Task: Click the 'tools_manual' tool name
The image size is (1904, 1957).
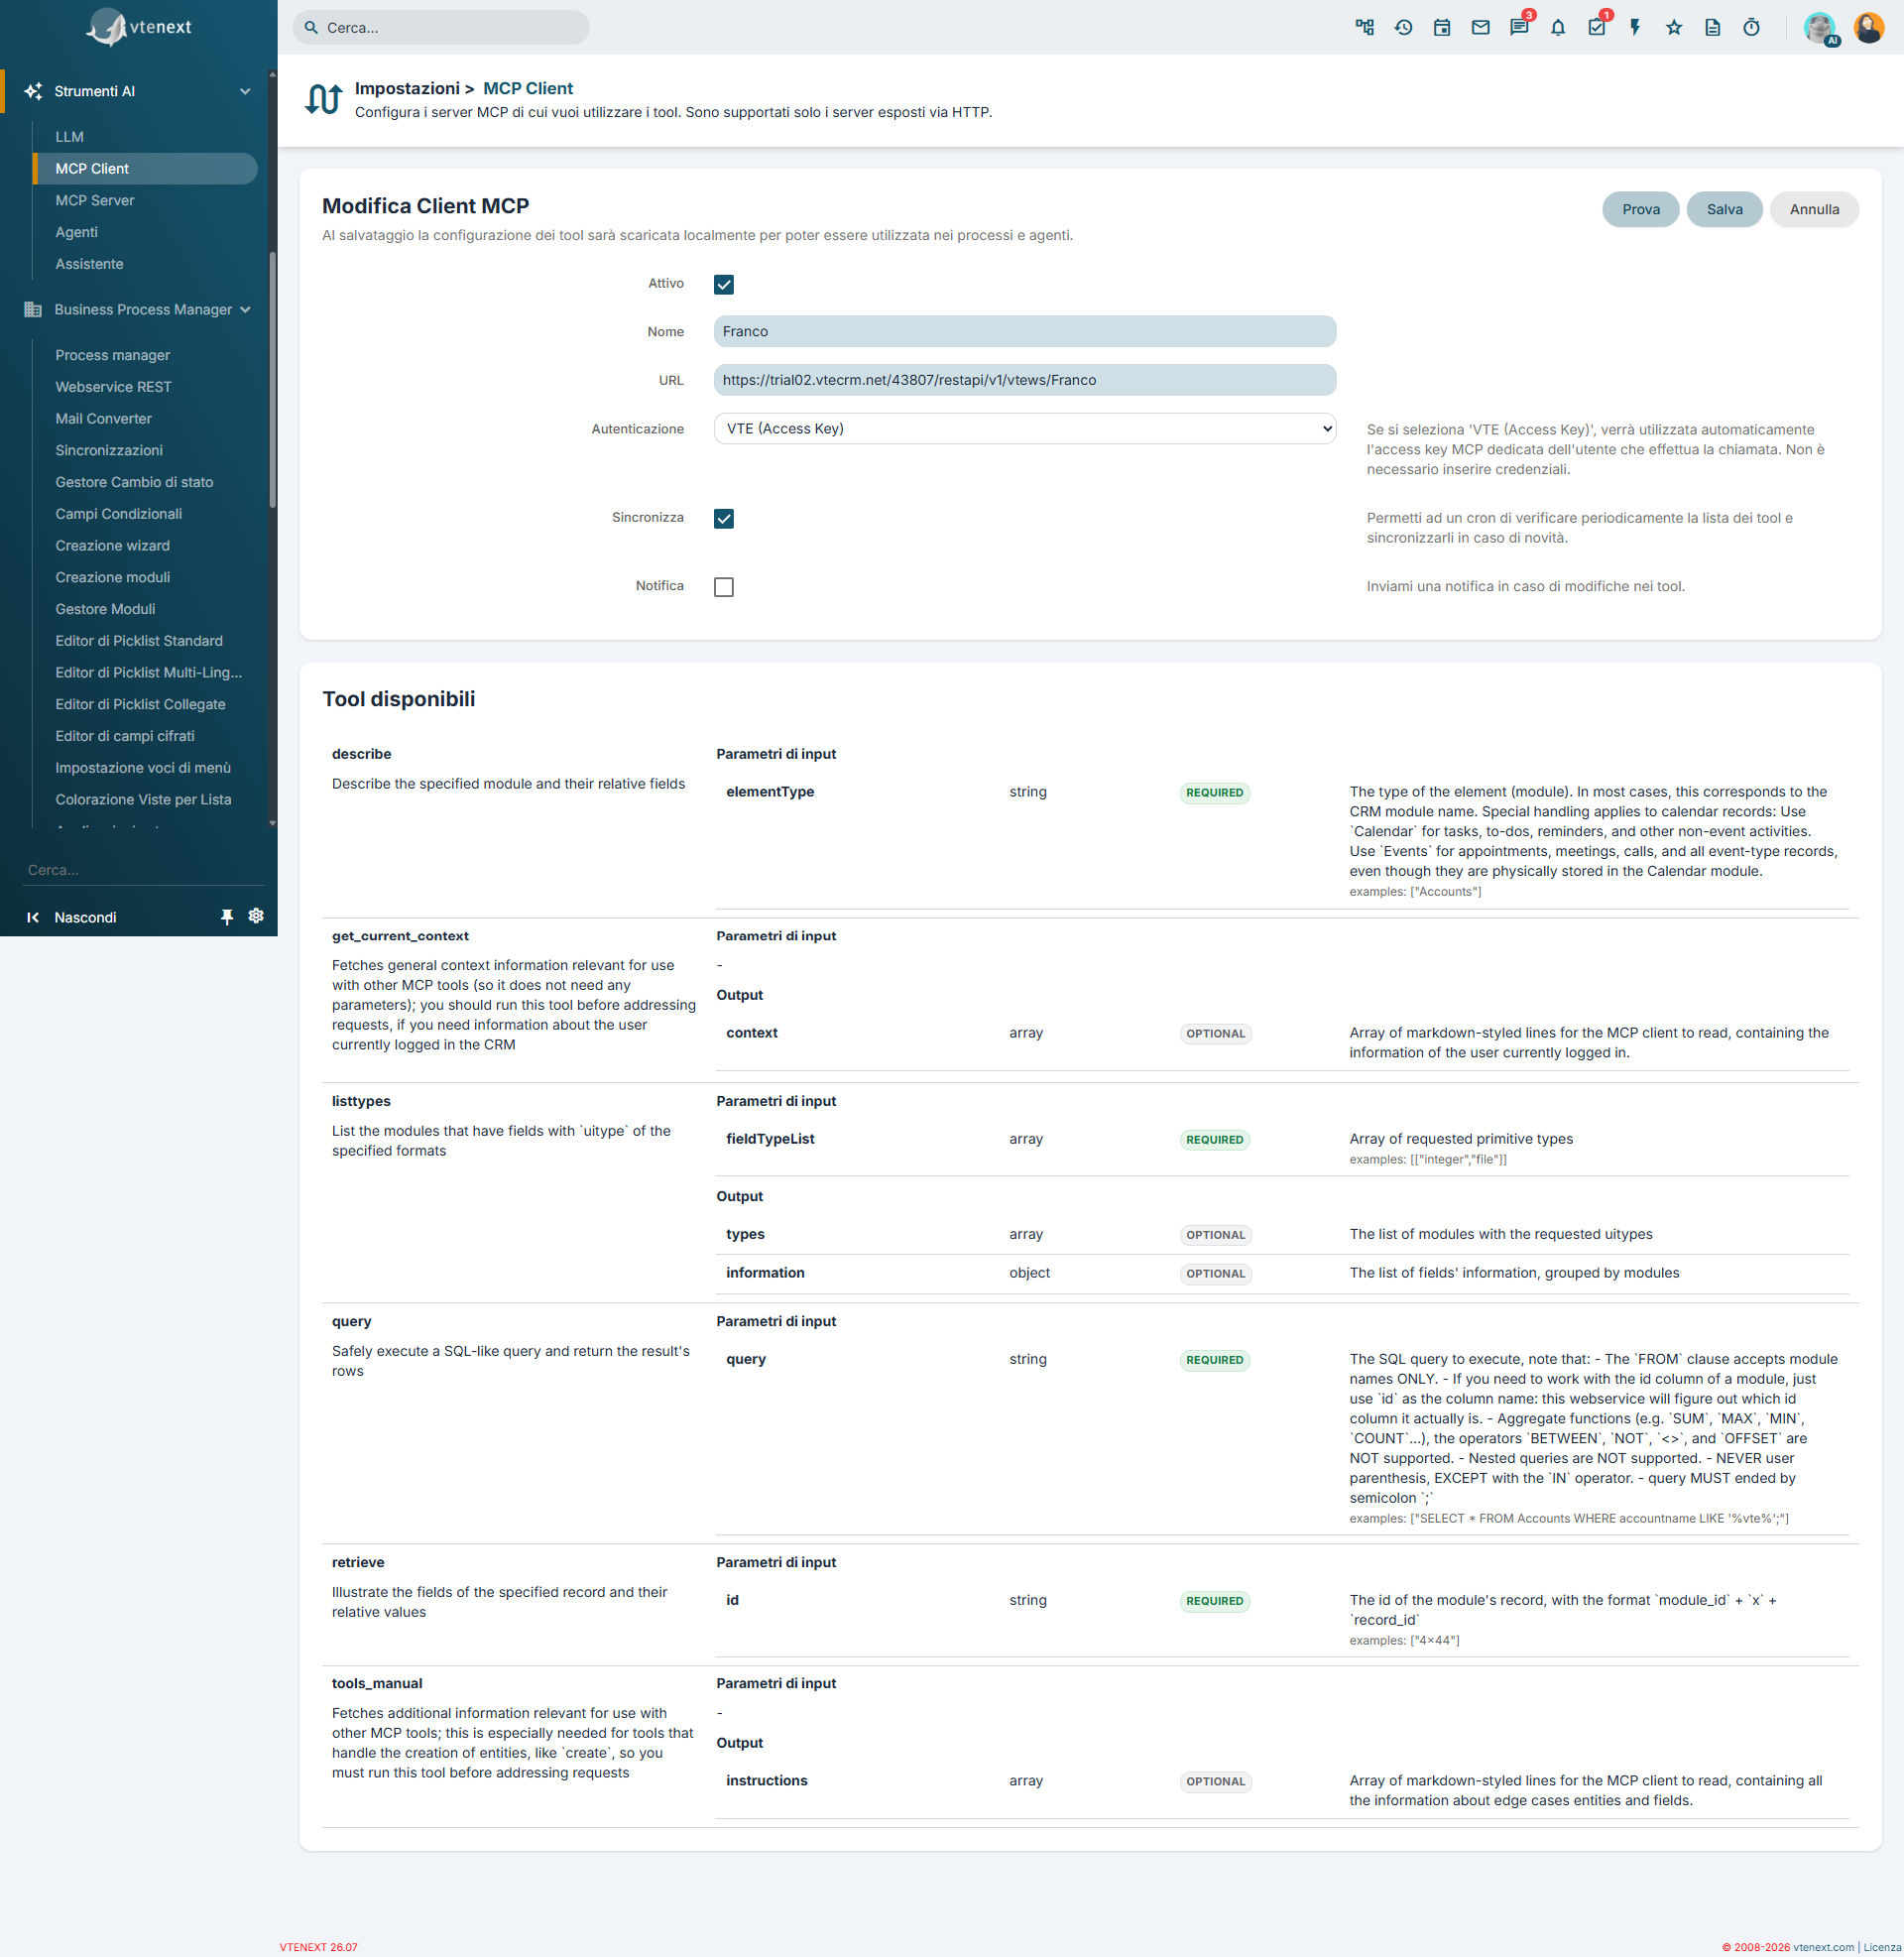Action: point(377,1685)
